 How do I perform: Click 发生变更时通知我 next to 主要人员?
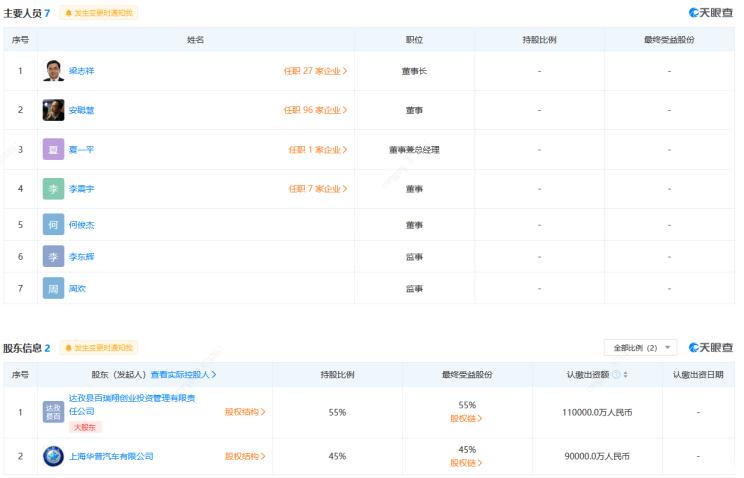click(x=98, y=13)
